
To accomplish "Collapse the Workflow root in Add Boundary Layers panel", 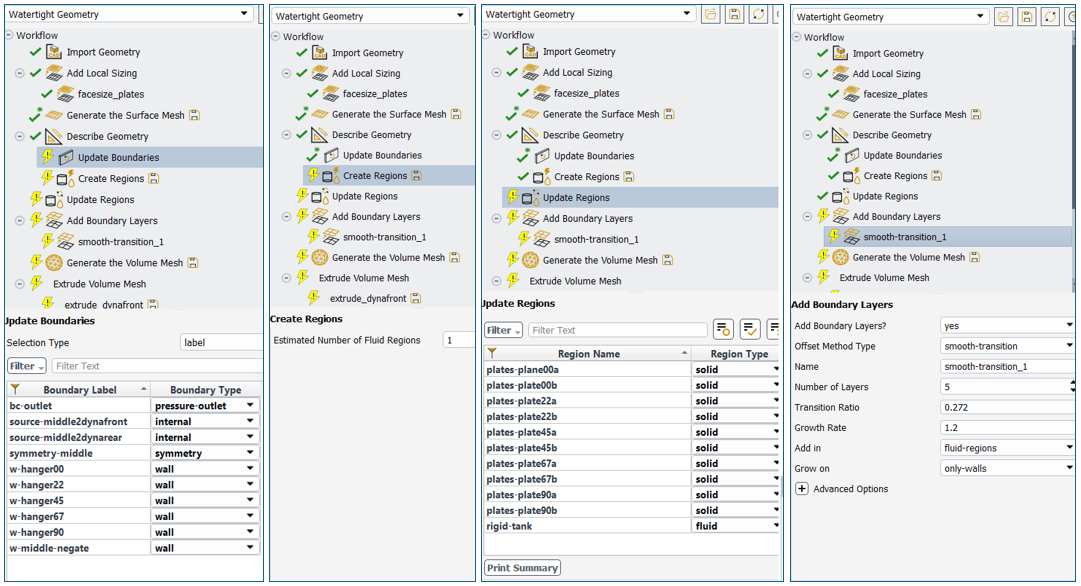I will [797, 37].
